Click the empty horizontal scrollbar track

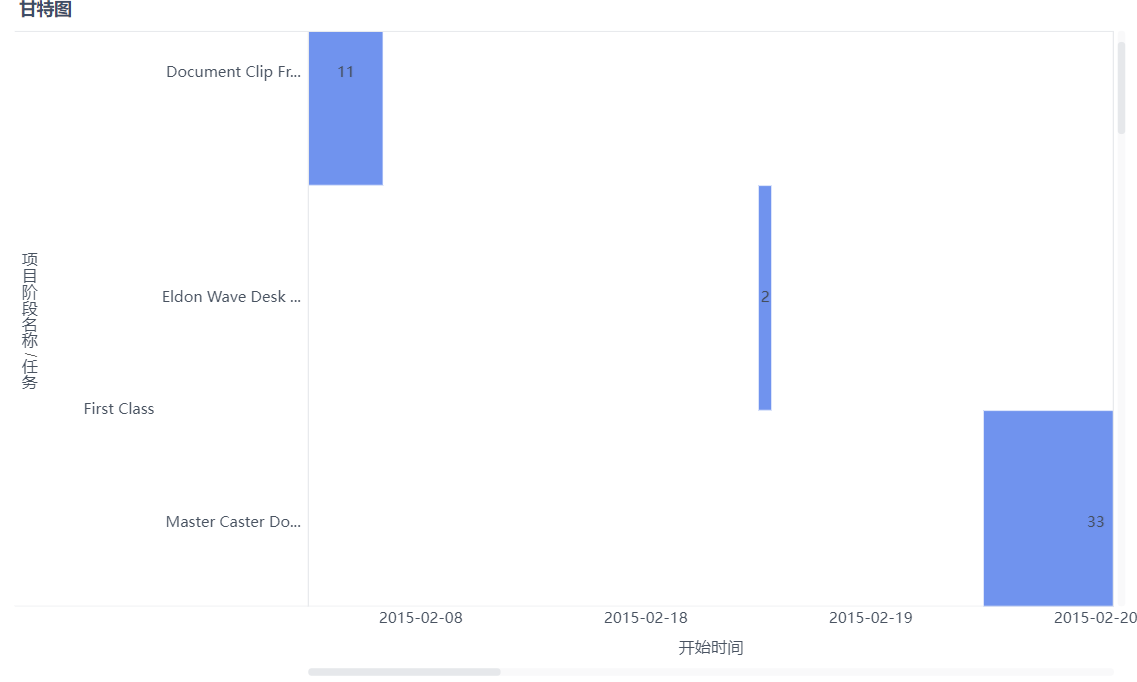point(806,672)
